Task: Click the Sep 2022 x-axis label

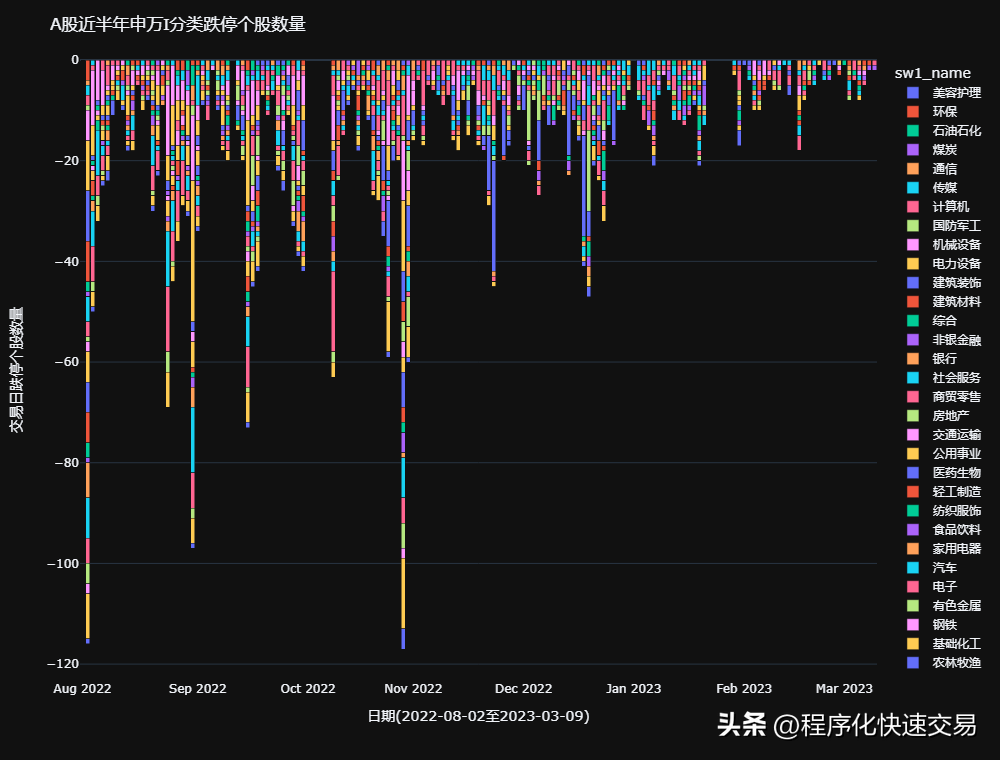Action: coord(198,689)
